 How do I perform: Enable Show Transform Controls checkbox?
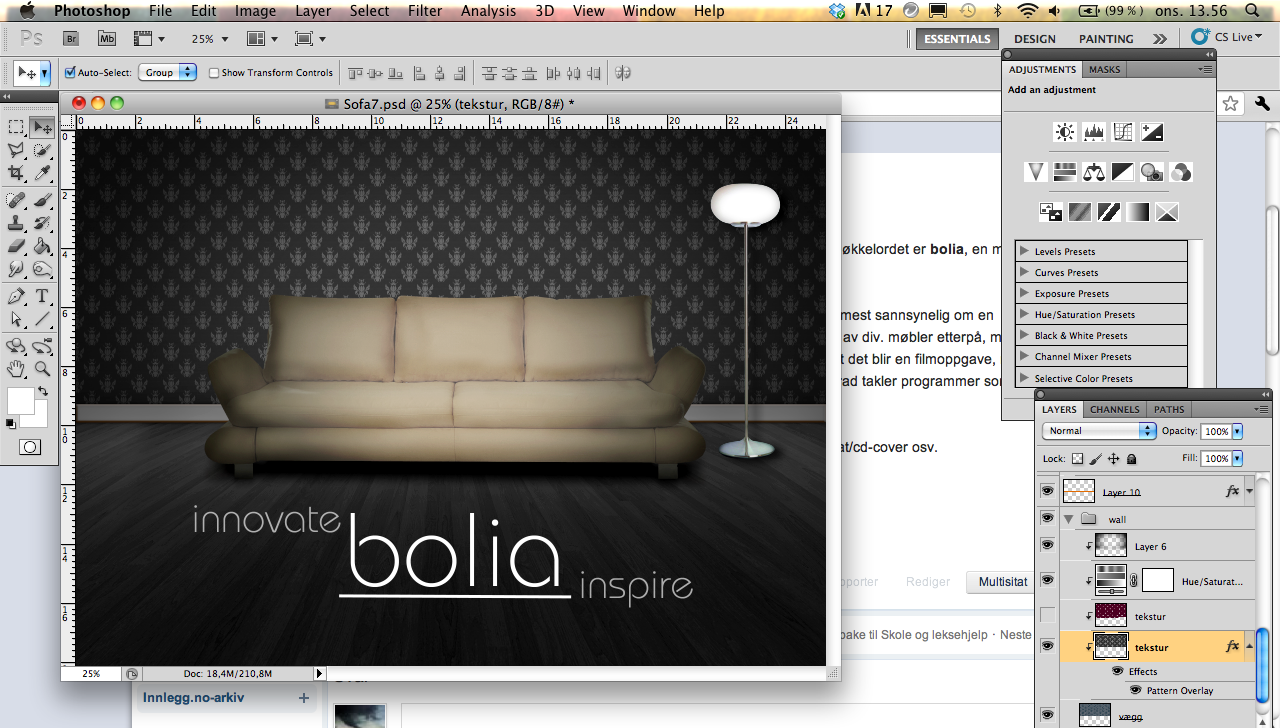[x=214, y=73]
